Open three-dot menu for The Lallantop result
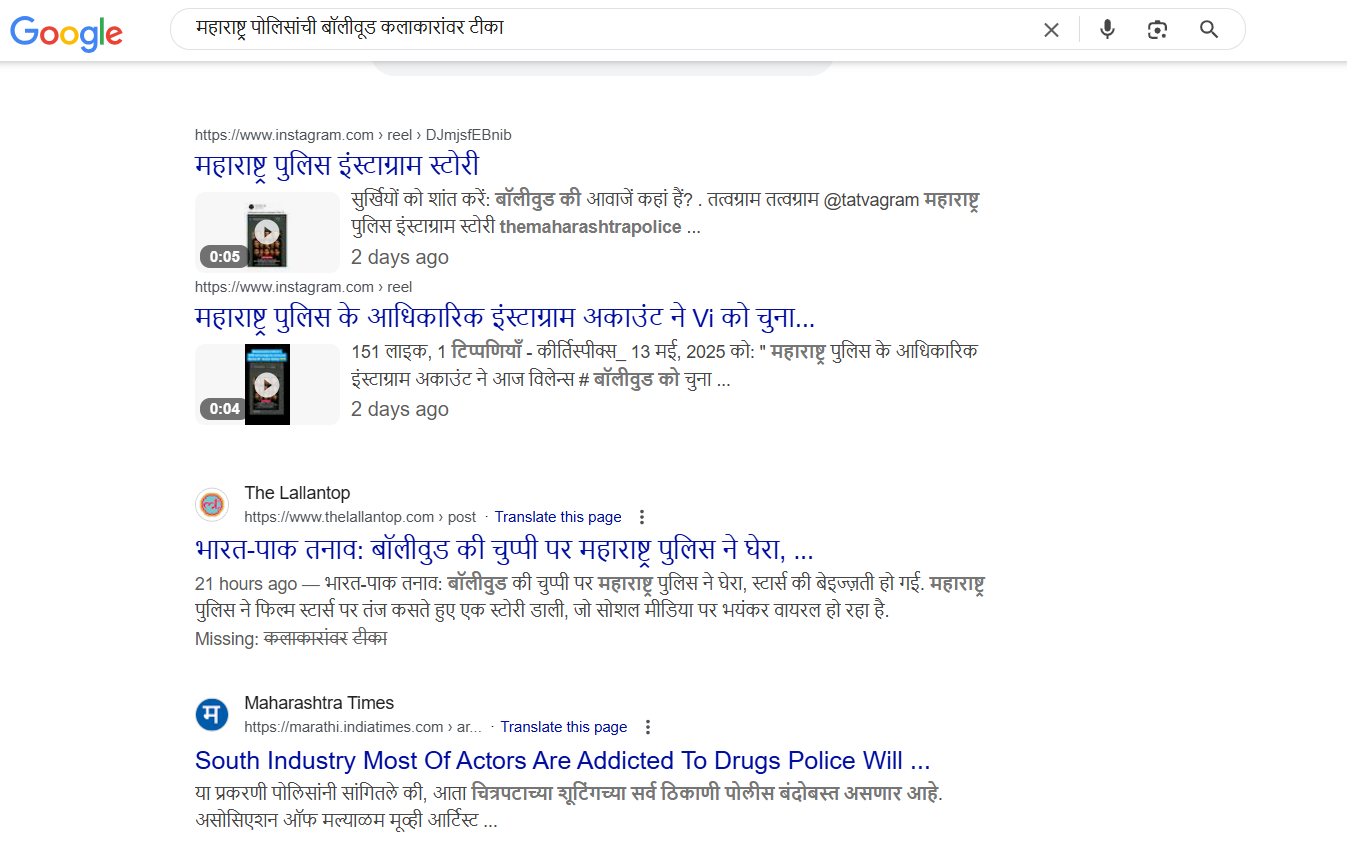This screenshot has width=1347, height=853. [x=642, y=517]
